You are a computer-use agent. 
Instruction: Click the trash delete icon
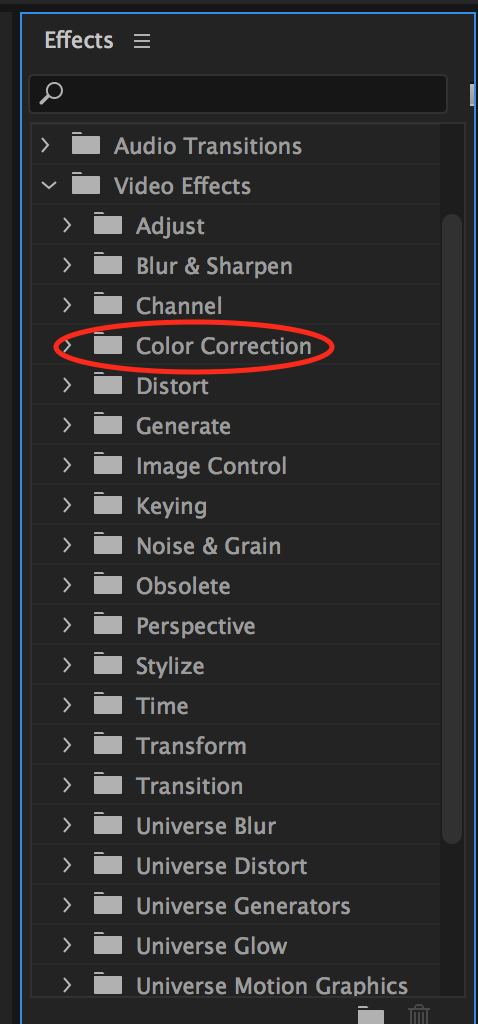pos(419,1015)
